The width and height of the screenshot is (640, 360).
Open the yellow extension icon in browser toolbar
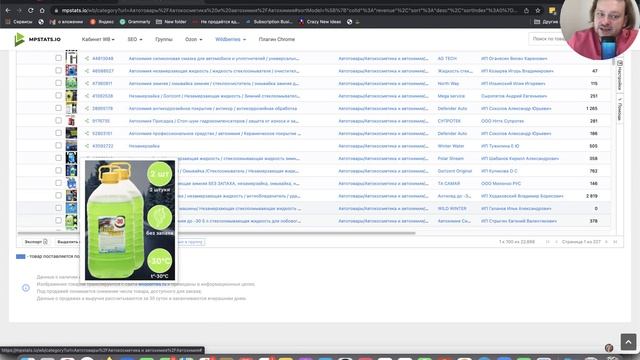[x=552, y=11]
